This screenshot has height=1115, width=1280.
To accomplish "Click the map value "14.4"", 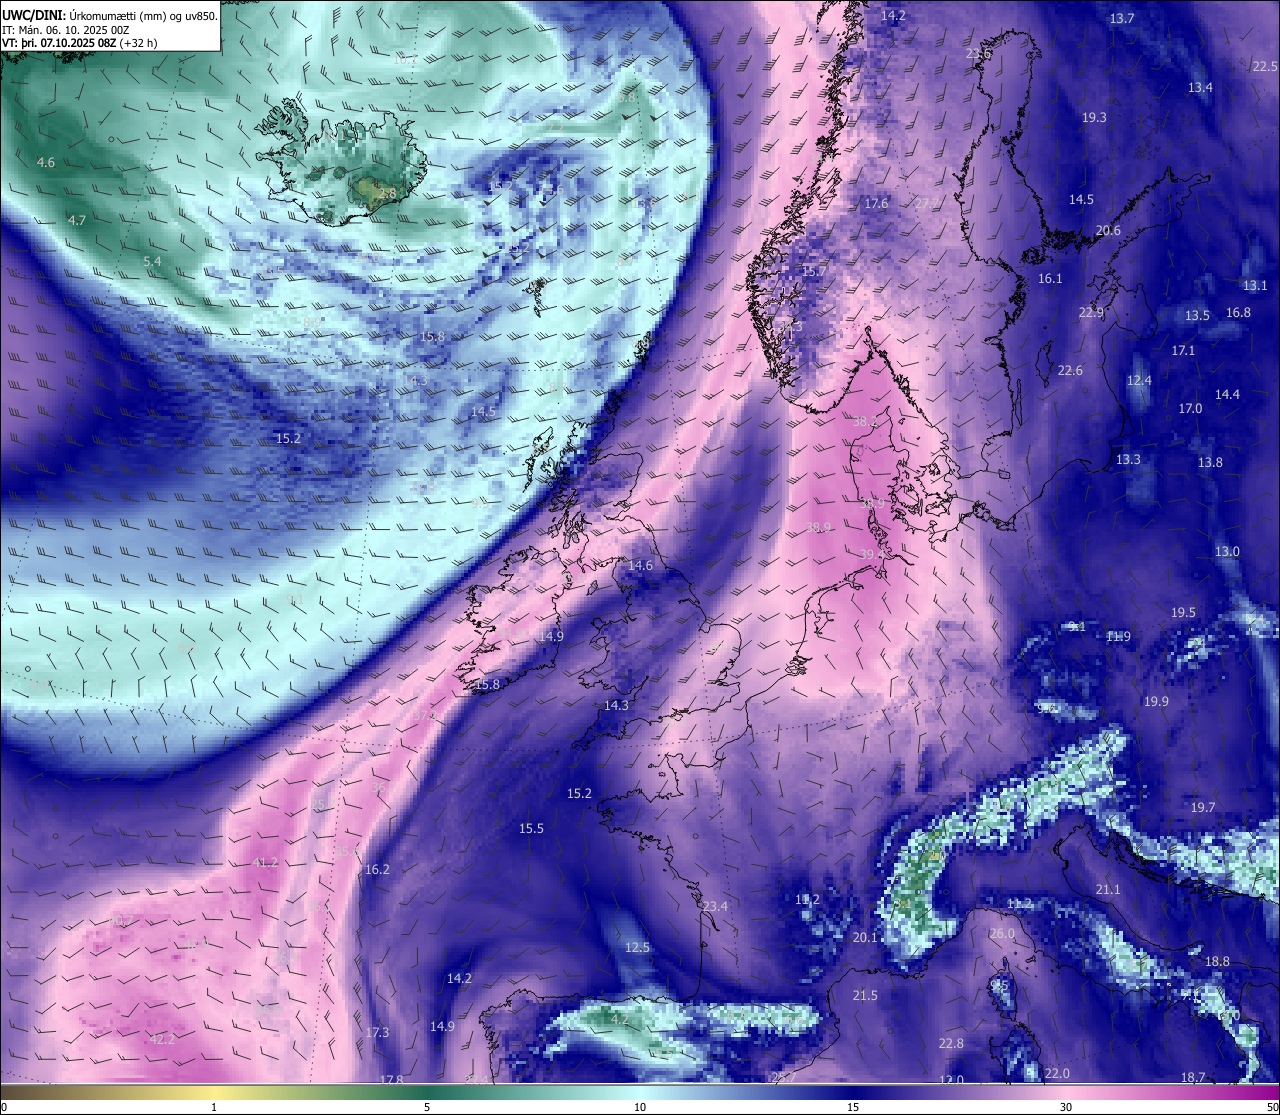I will 1227,395.
